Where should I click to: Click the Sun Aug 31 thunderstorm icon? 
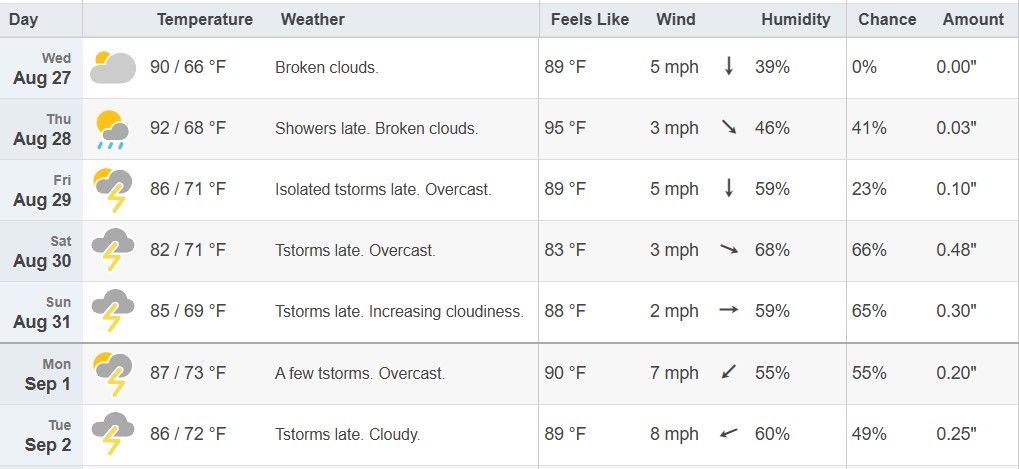click(113, 311)
